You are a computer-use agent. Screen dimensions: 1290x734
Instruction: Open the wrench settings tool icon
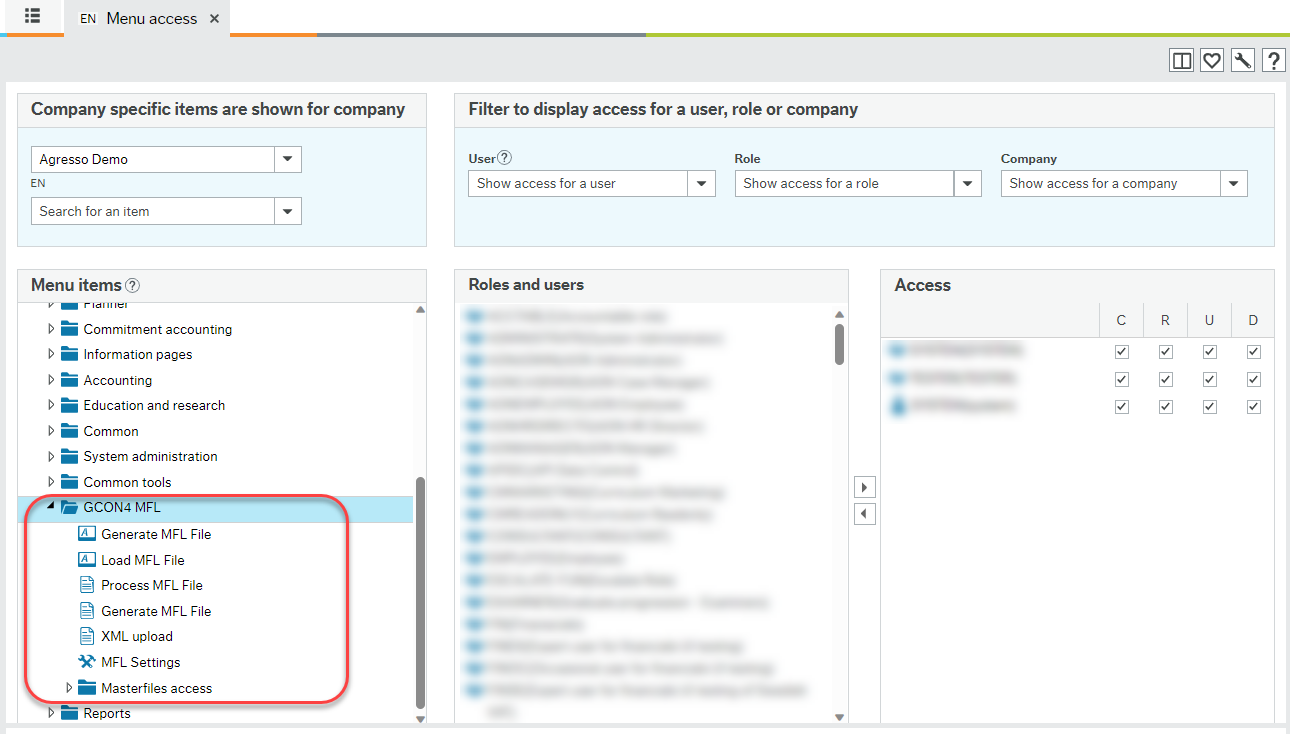point(1242,60)
